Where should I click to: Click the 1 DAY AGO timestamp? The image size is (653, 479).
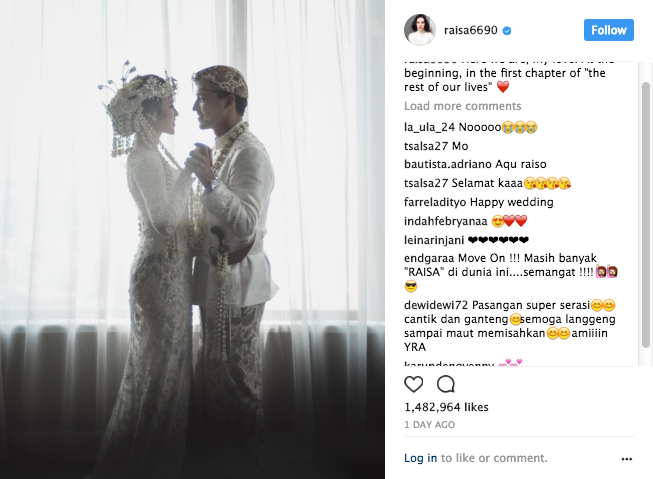coord(429,424)
